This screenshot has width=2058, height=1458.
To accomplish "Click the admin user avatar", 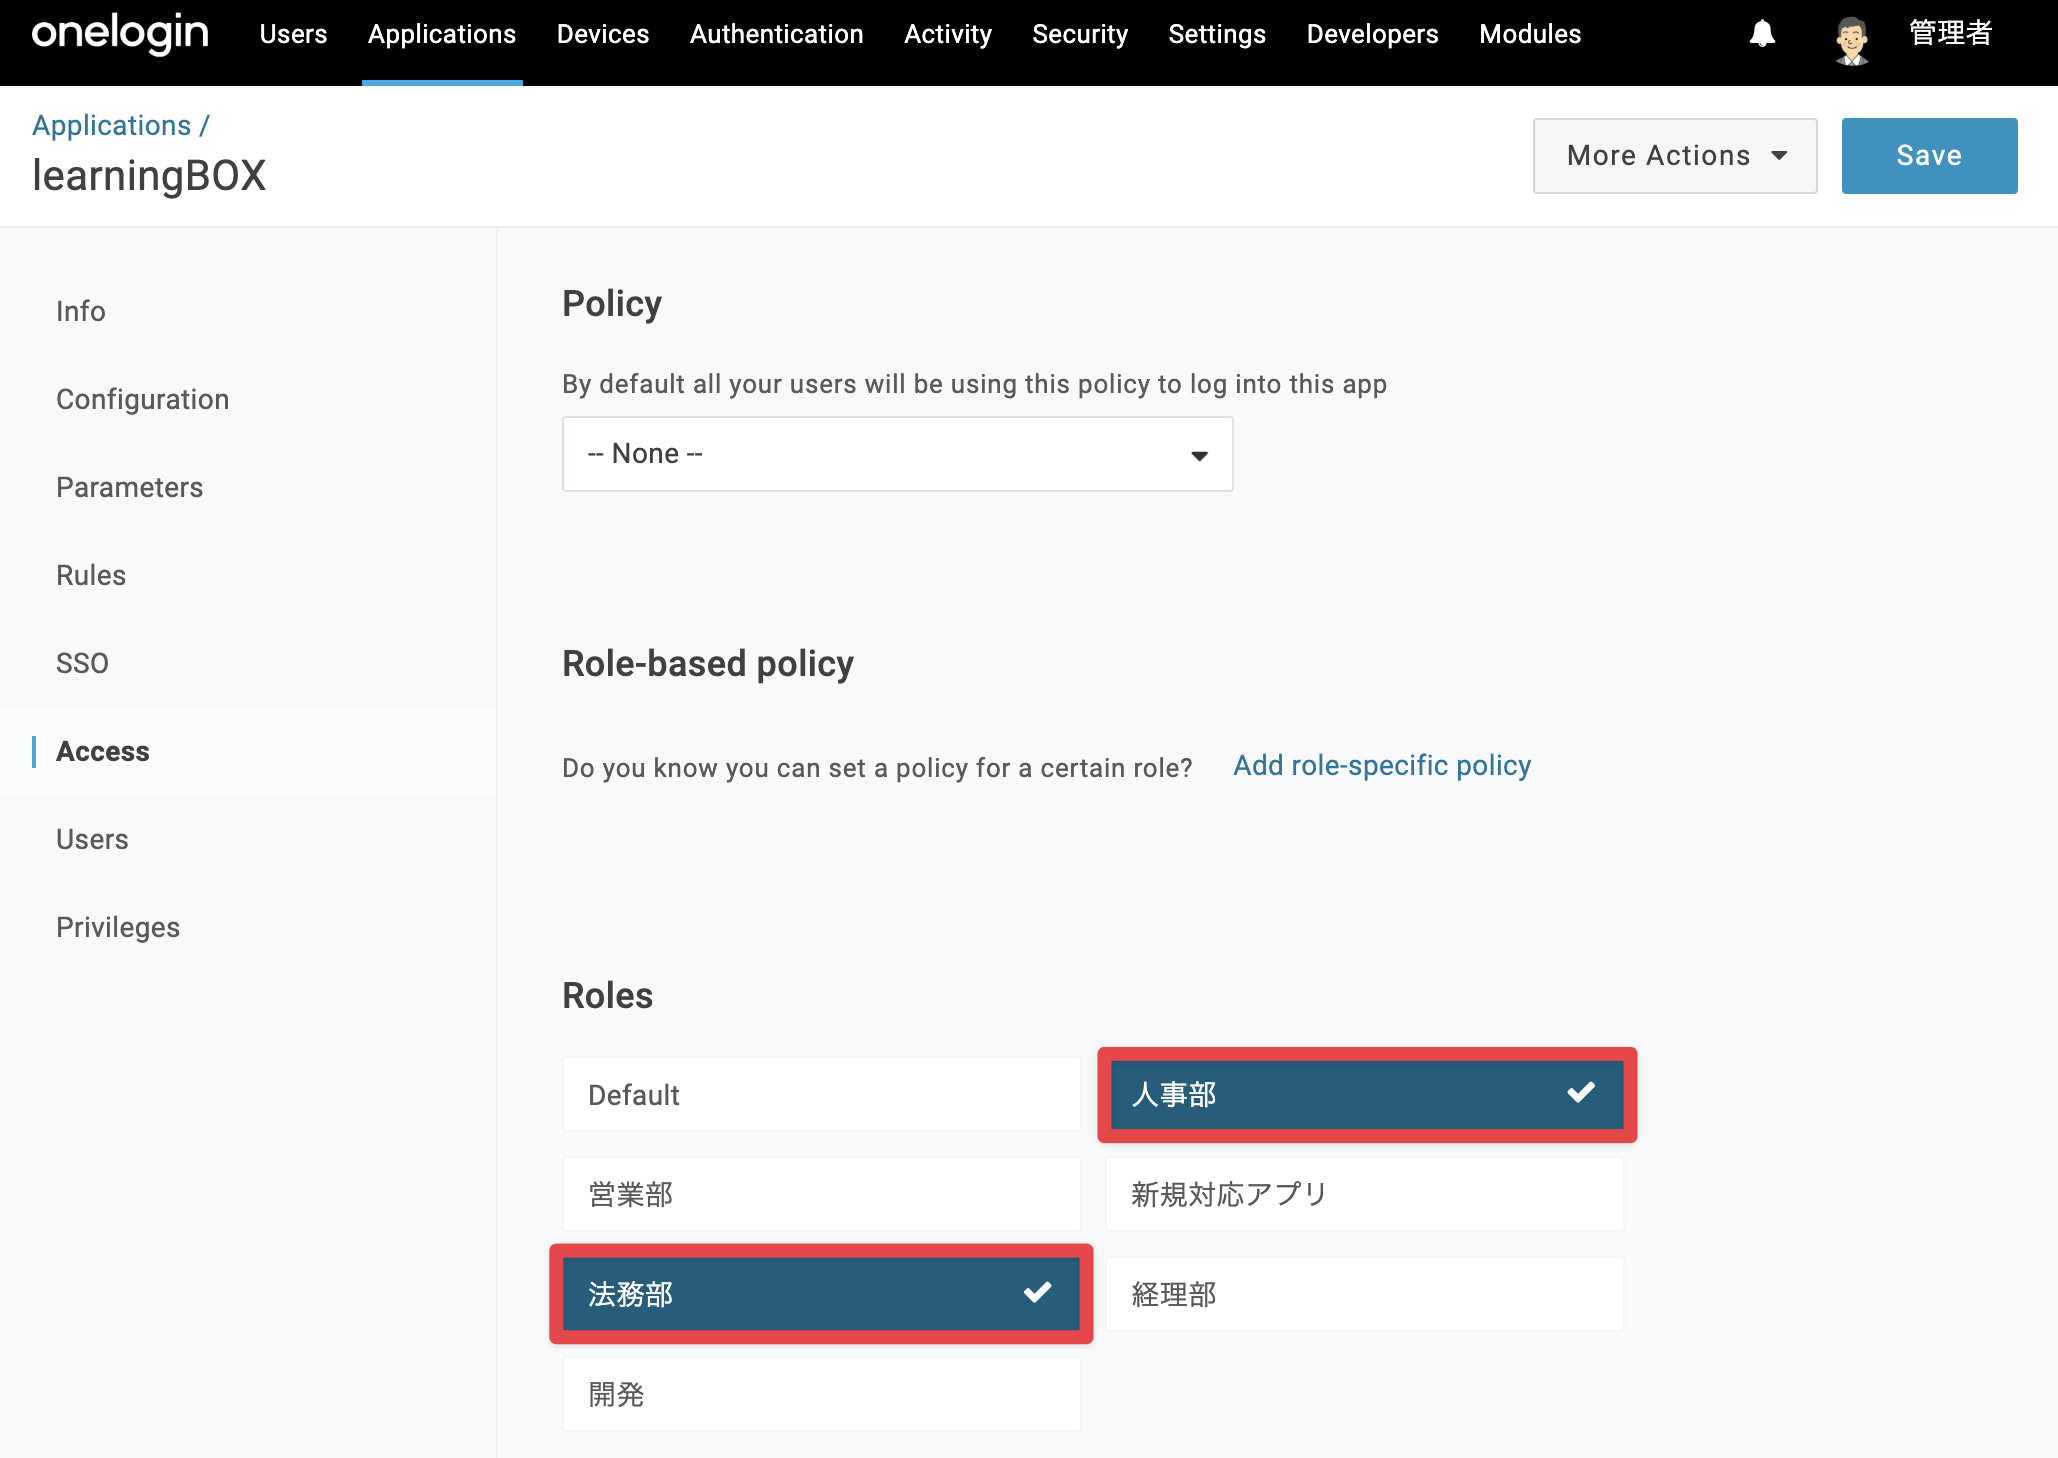I will pyautogui.click(x=1852, y=40).
